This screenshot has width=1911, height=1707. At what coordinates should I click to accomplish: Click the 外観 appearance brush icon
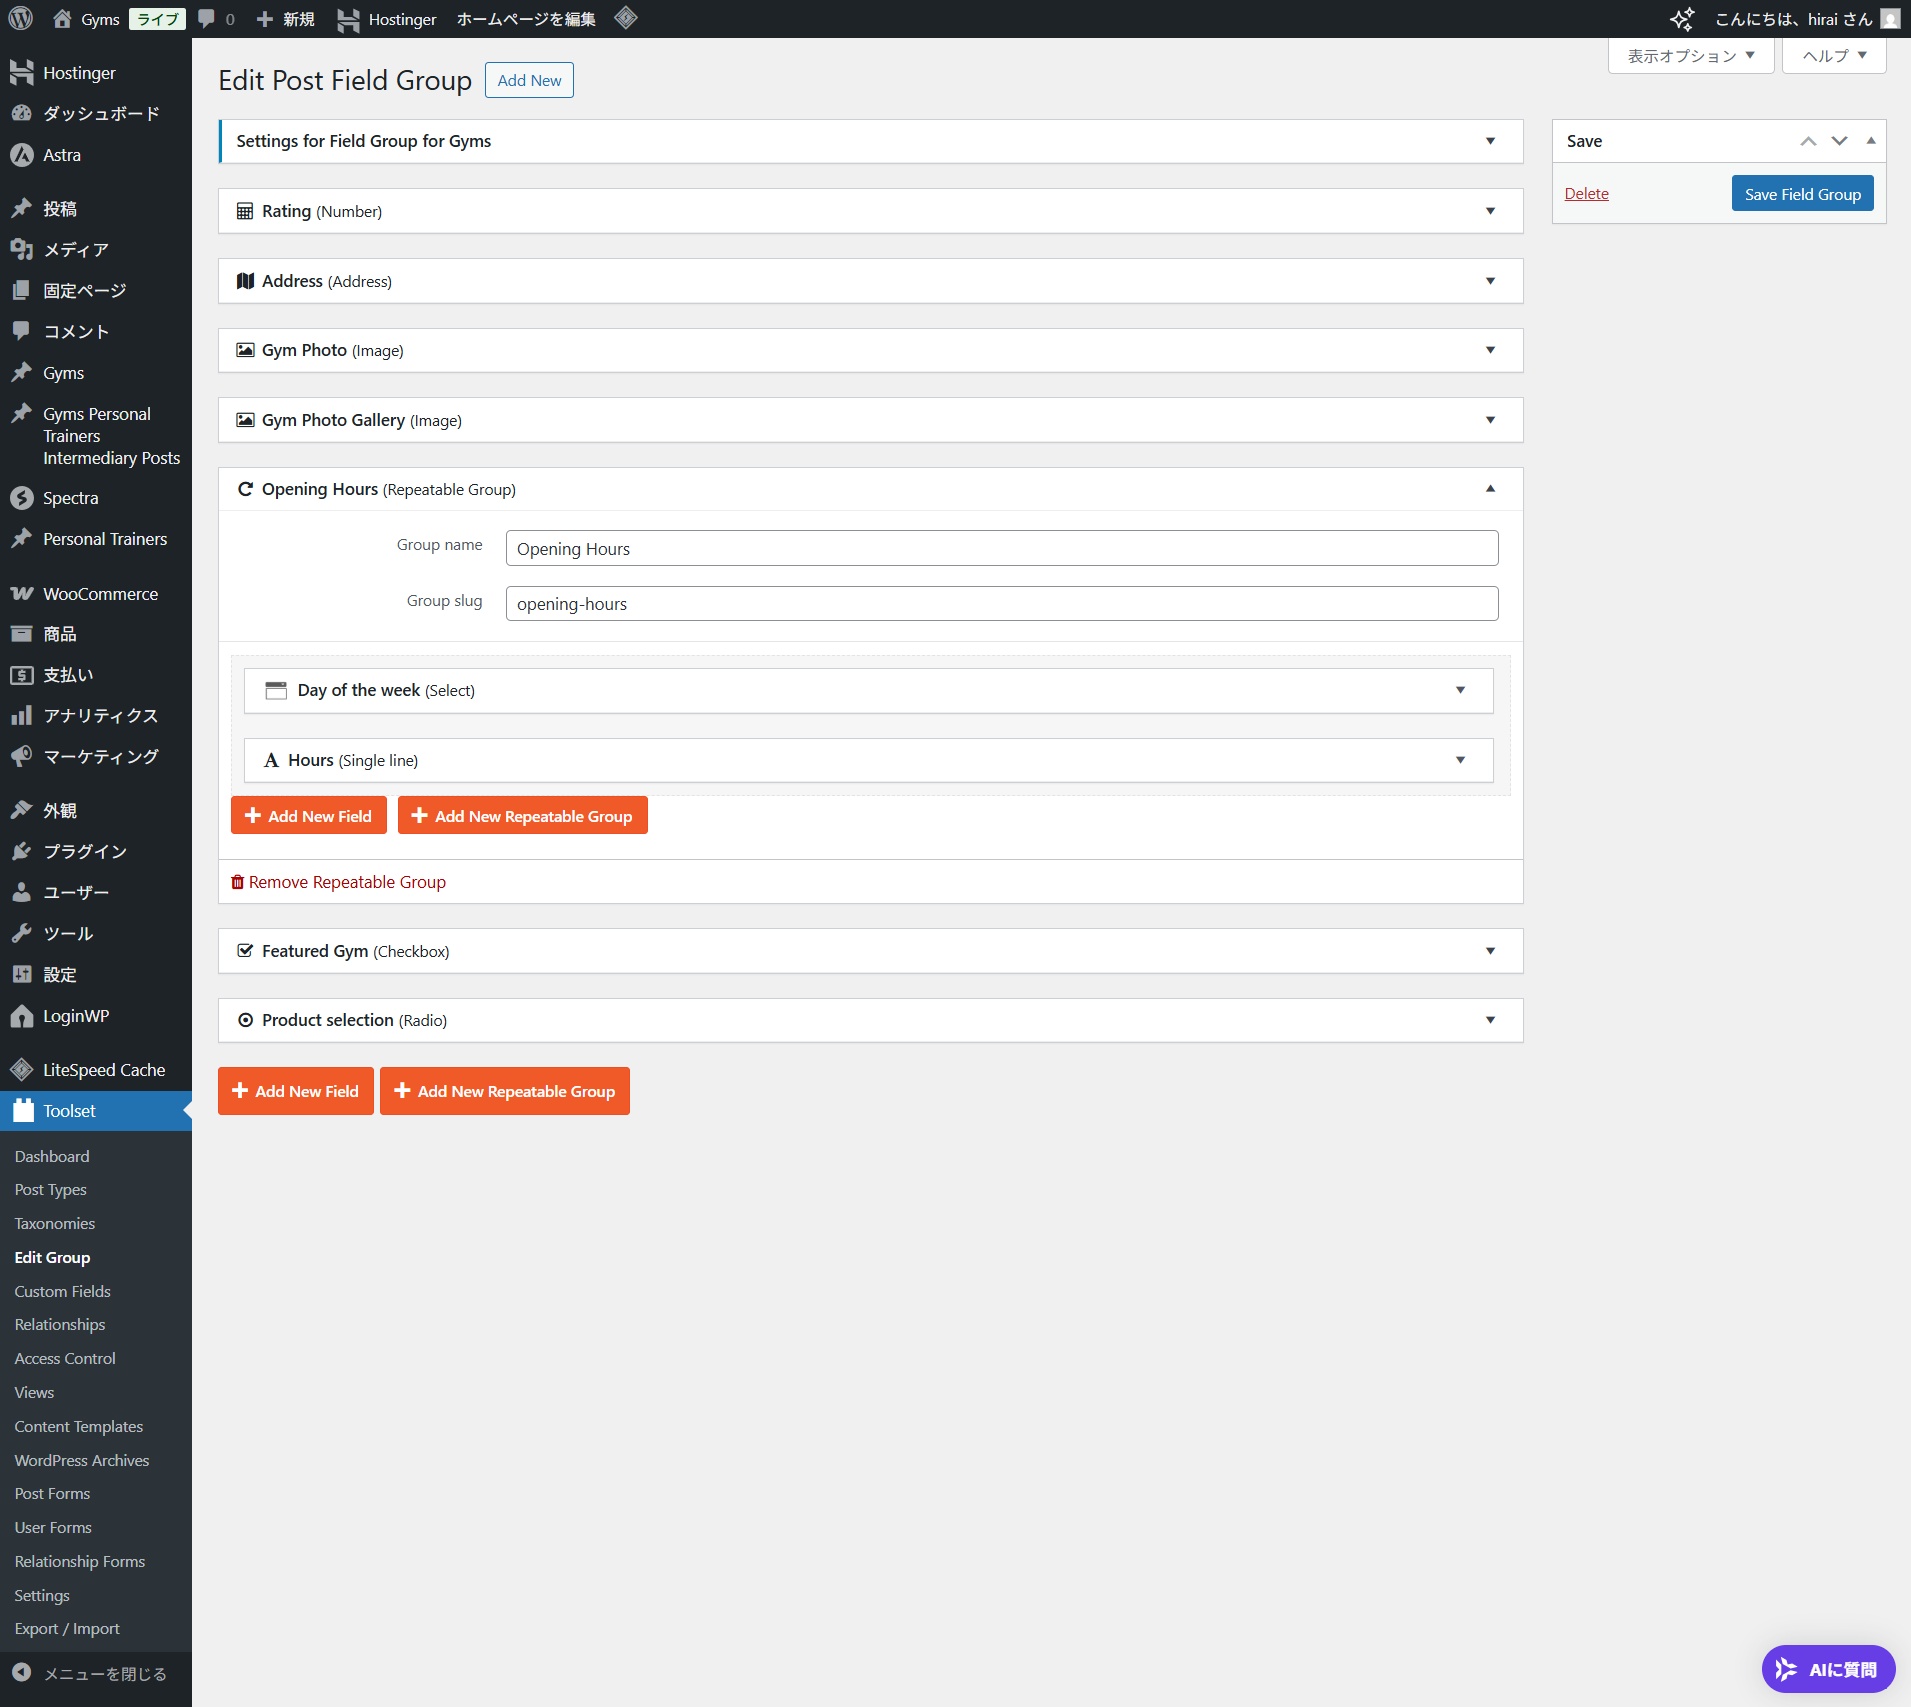point(22,811)
